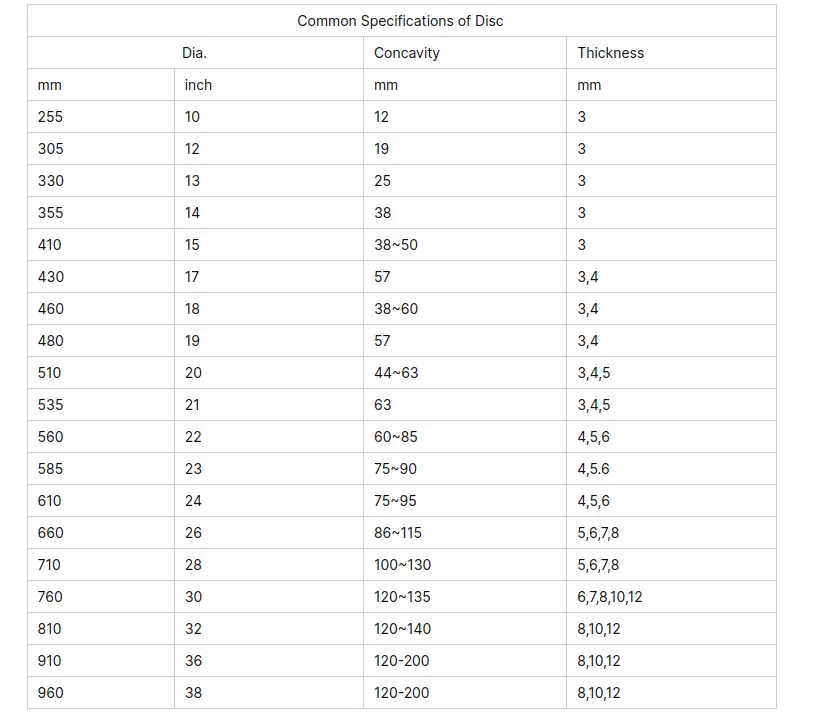Click the "Common Specifications of Disc" table title

(400, 21)
